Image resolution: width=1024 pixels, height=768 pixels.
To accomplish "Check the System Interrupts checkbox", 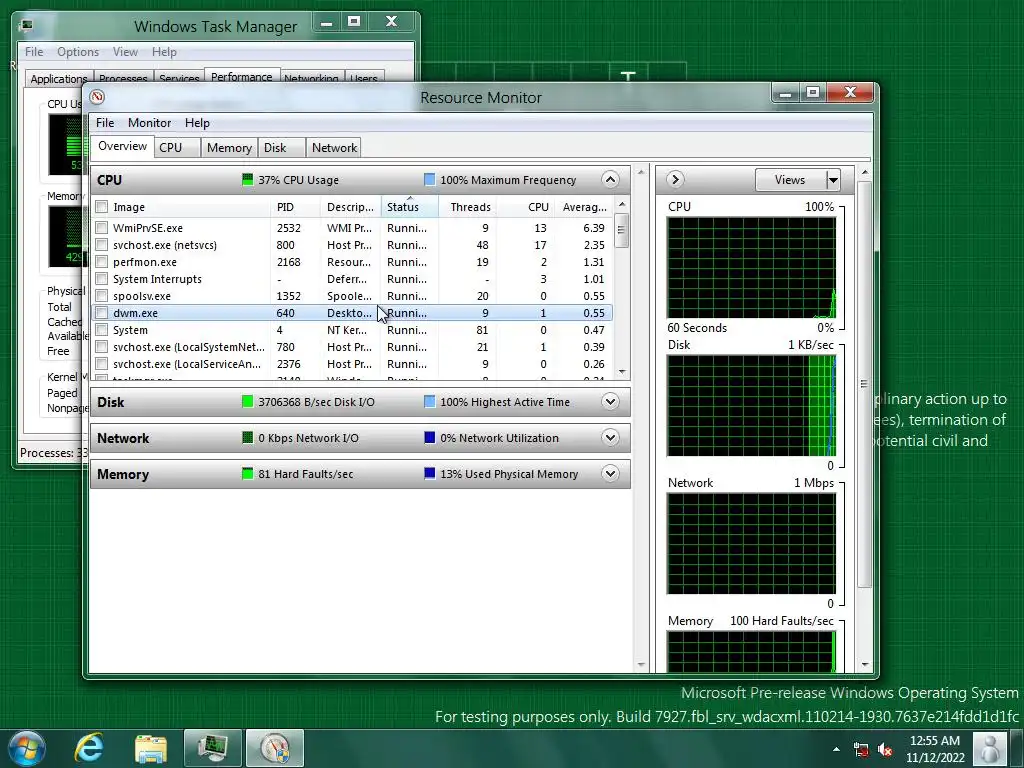I will pos(101,279).
